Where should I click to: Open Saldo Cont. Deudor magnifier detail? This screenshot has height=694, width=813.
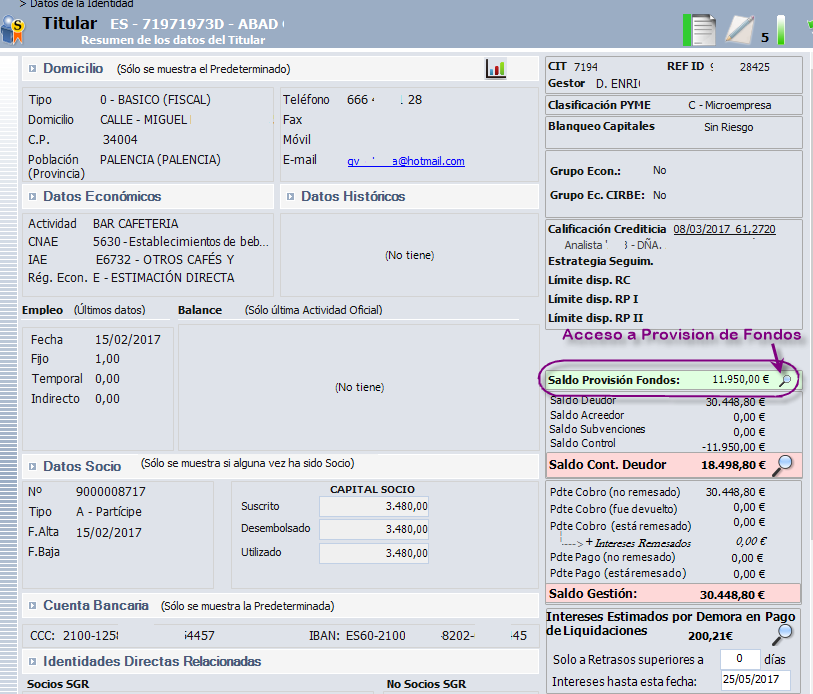(x=783, y=465)
